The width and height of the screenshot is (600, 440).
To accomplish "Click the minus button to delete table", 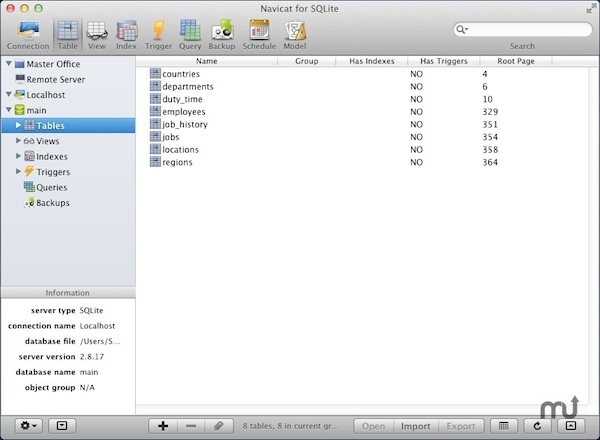I will pos(191,426).
